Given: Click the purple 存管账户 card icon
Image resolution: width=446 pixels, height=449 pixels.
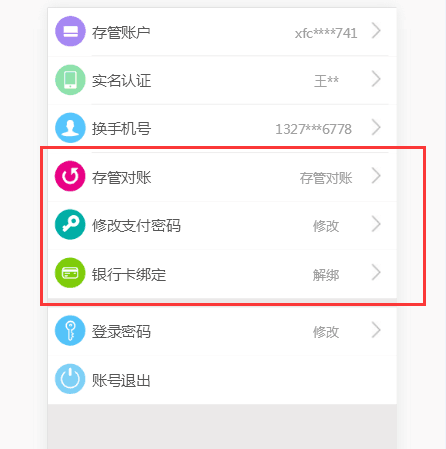Looking at the screenshot, I should point(70,31).
